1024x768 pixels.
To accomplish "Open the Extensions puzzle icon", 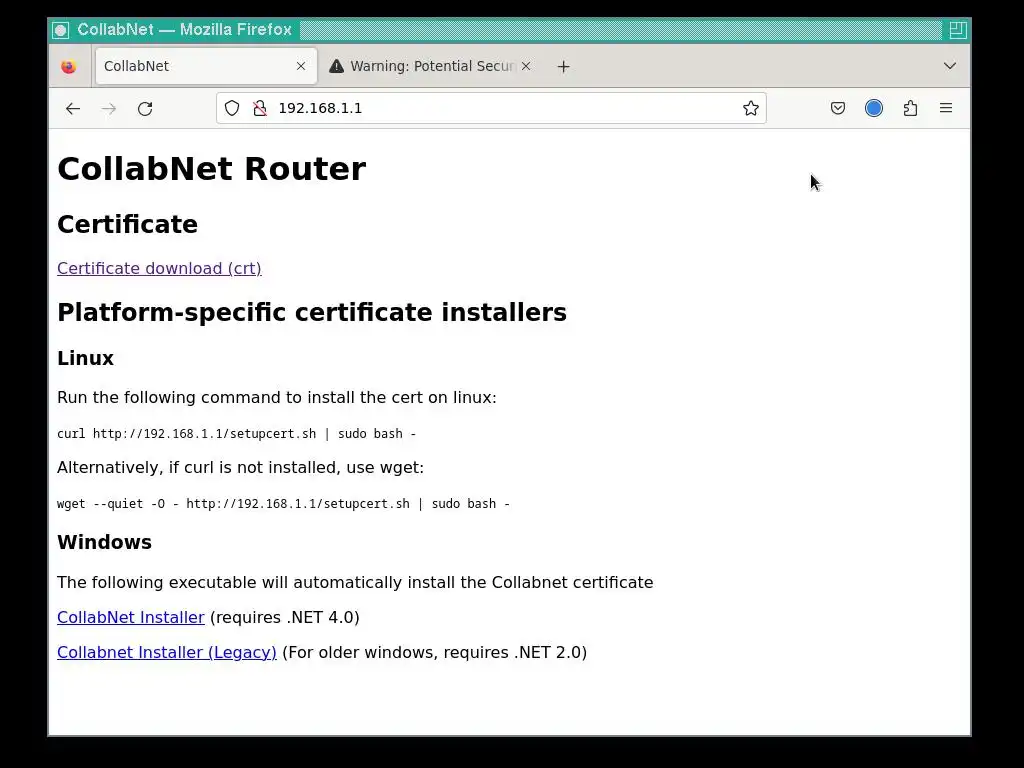I will point(910,108).
